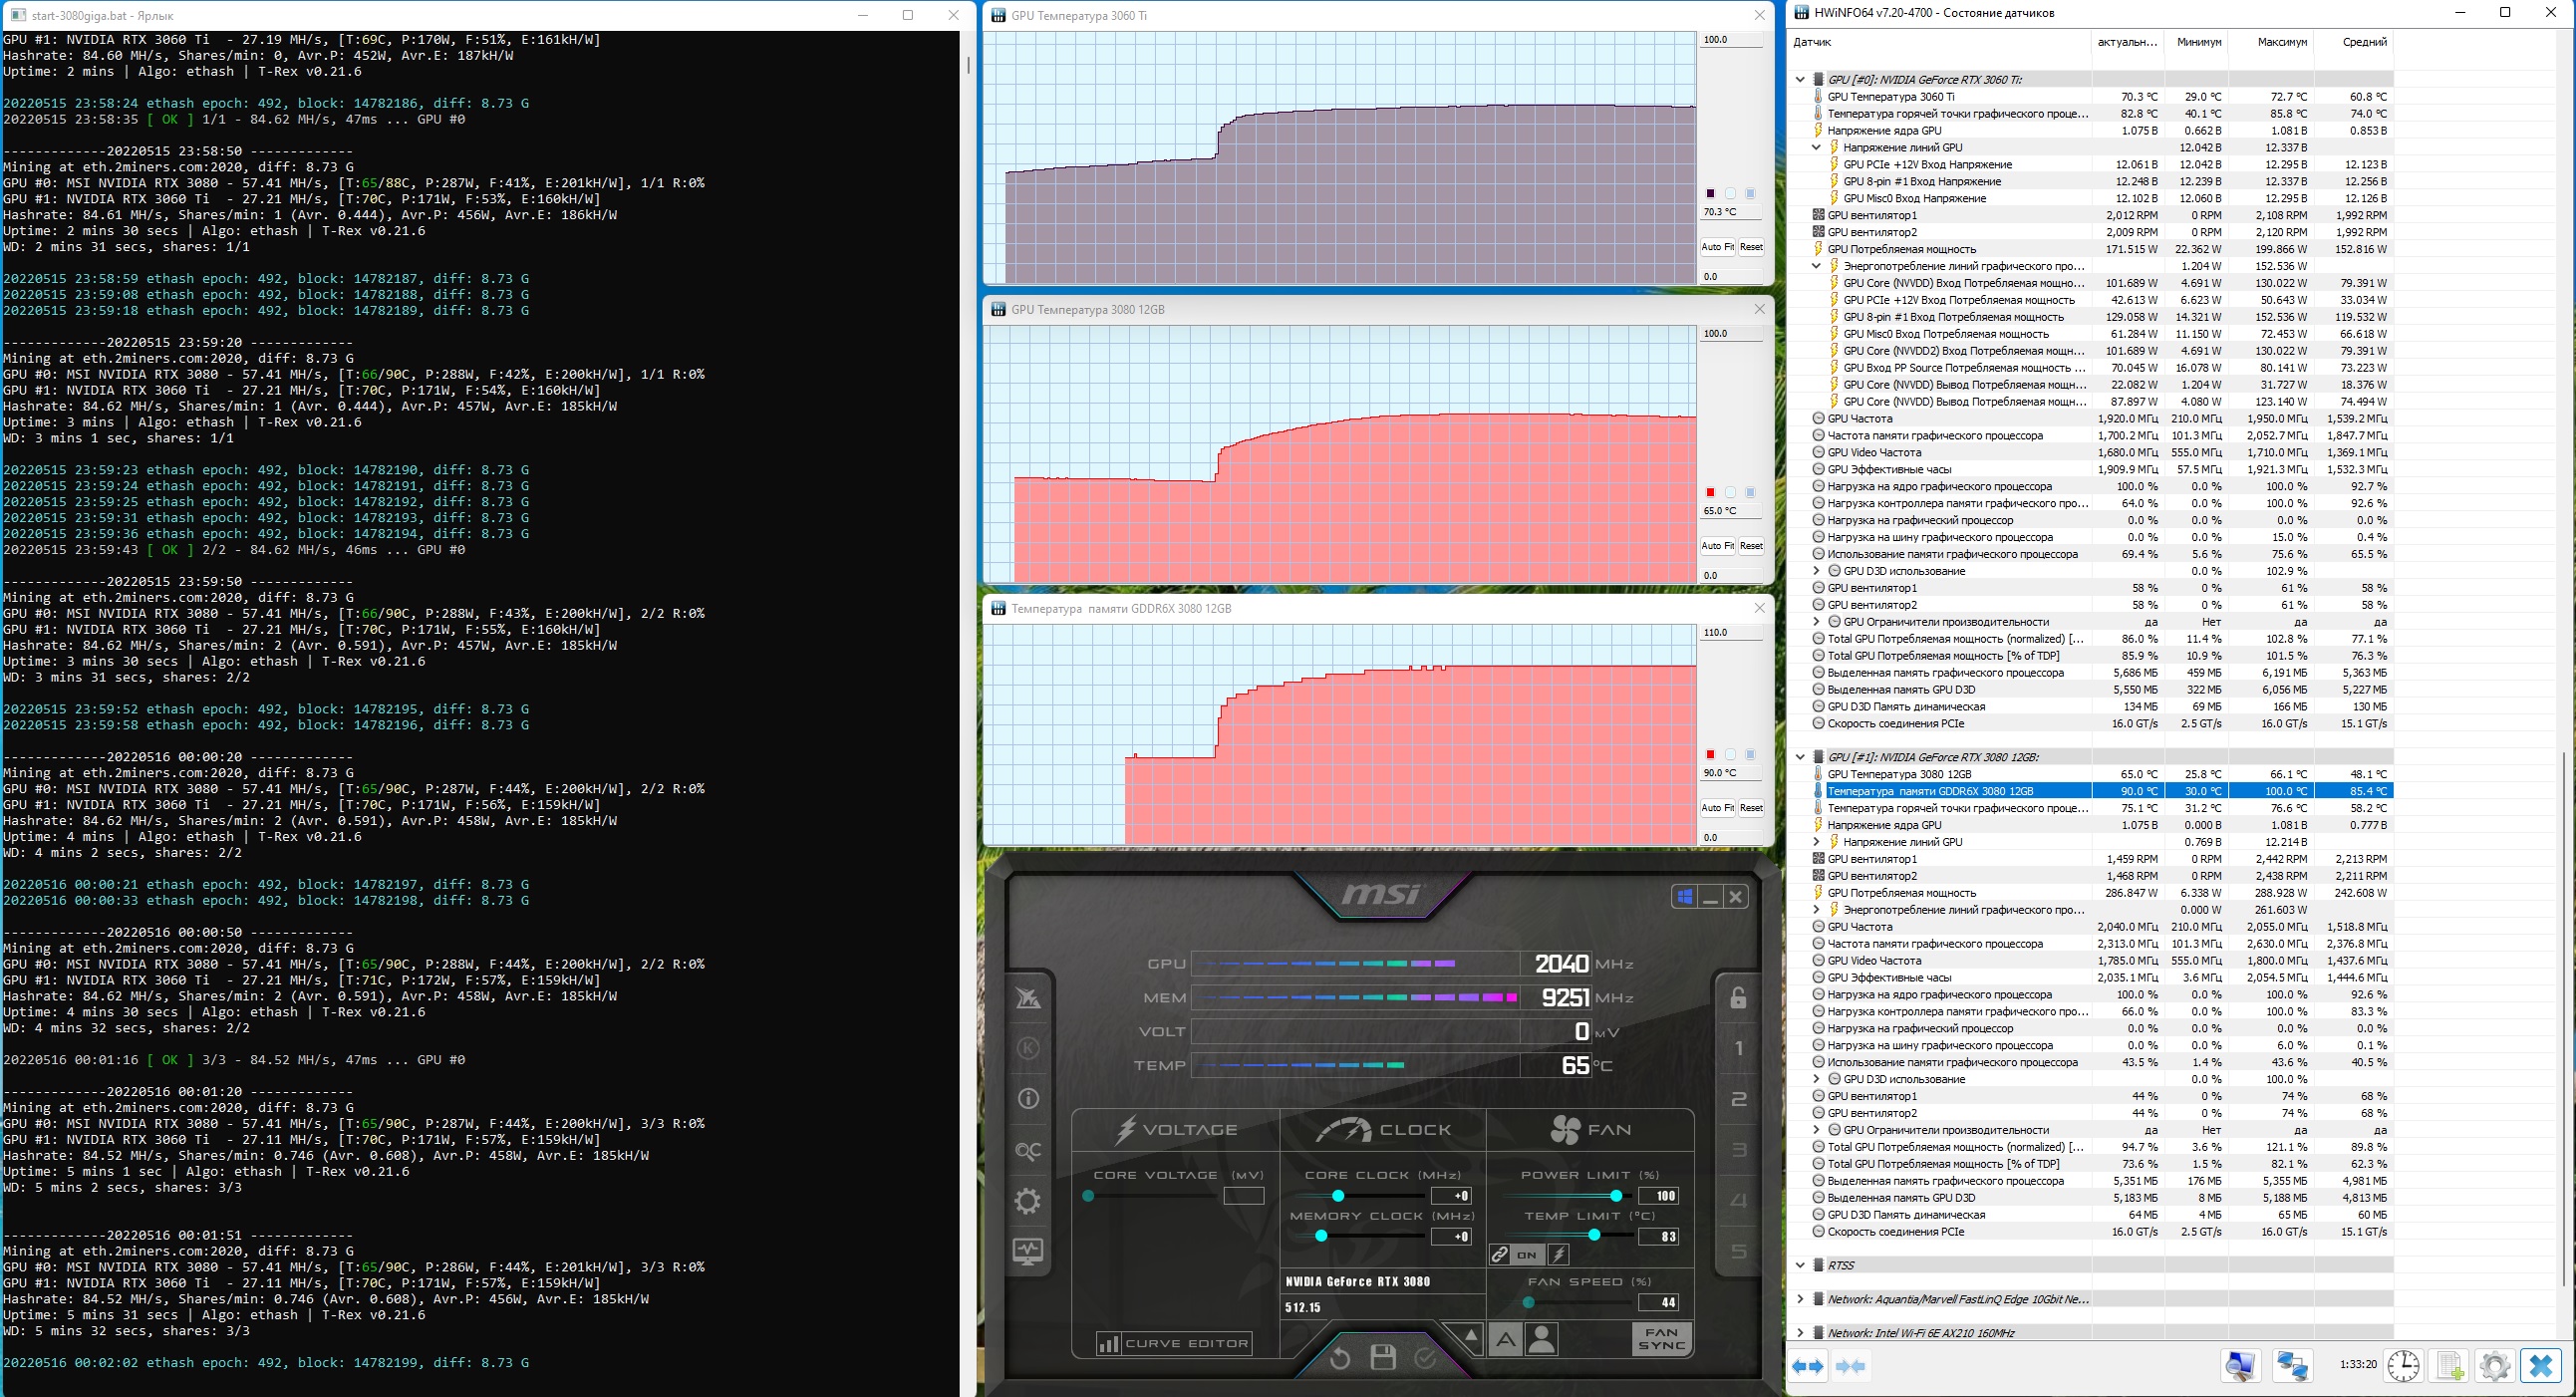Reset HWiNFO sensor clock timer icon

2403,1365
